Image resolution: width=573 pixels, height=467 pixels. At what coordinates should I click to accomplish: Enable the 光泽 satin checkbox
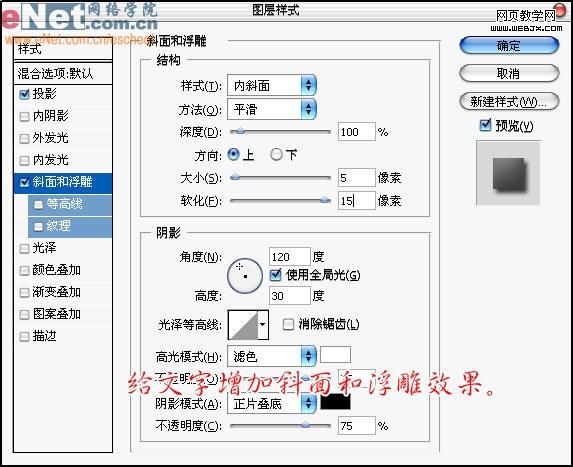click(24, 248)
